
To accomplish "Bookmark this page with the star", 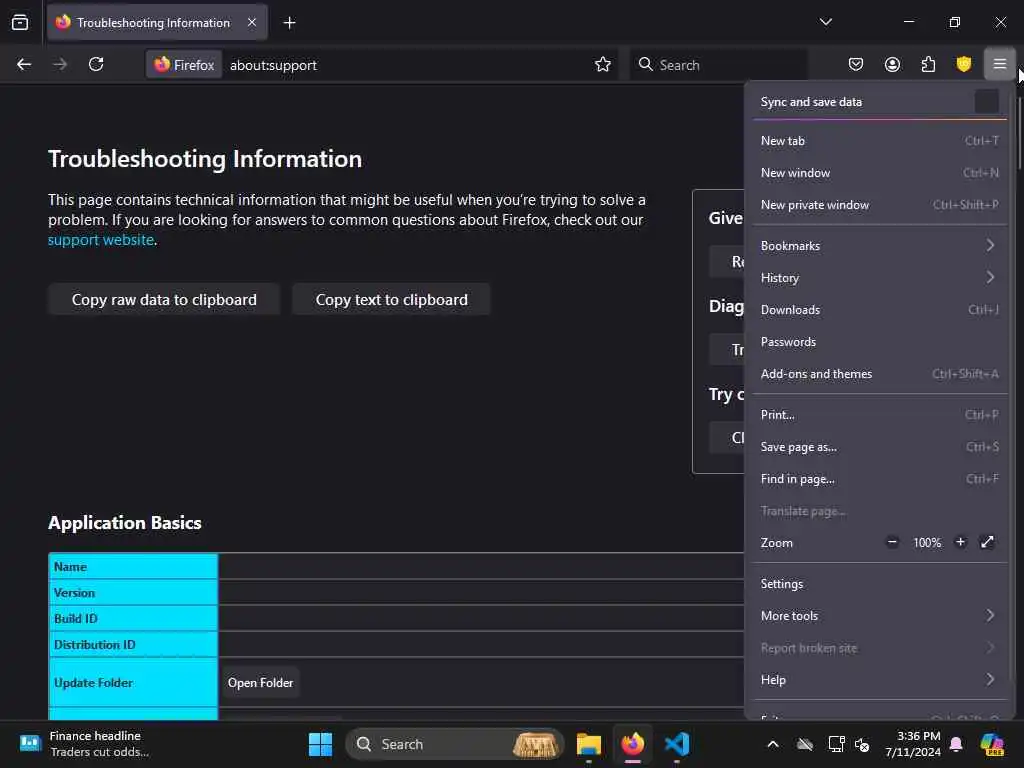I will 603,64.
